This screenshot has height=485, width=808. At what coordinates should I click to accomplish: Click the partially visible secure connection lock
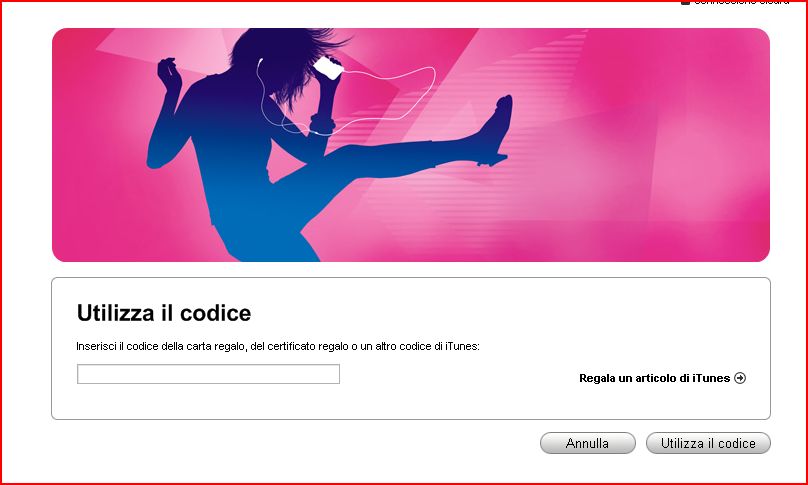[685, 2]
